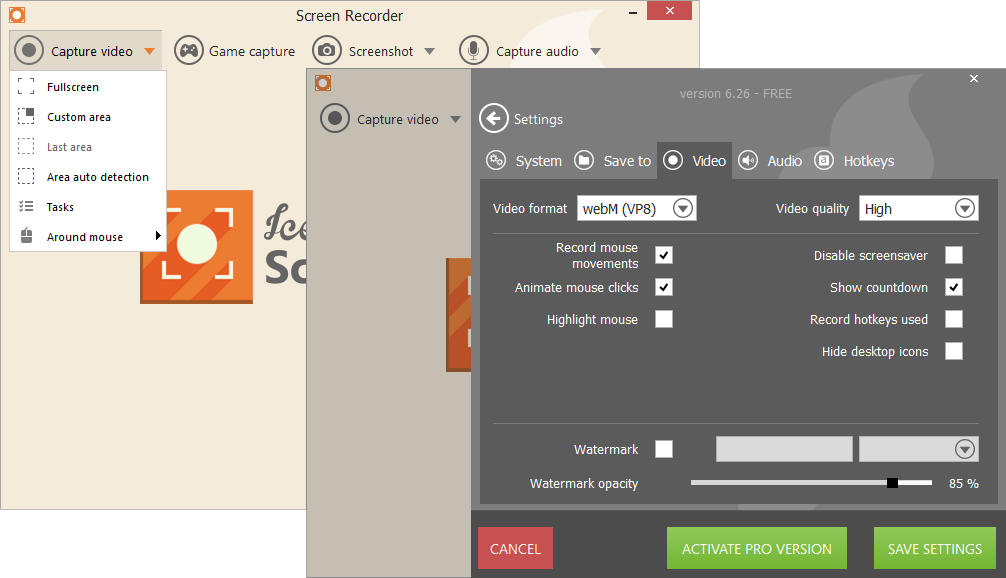
Task: Change Video quality from High
Action: (964, 208)
